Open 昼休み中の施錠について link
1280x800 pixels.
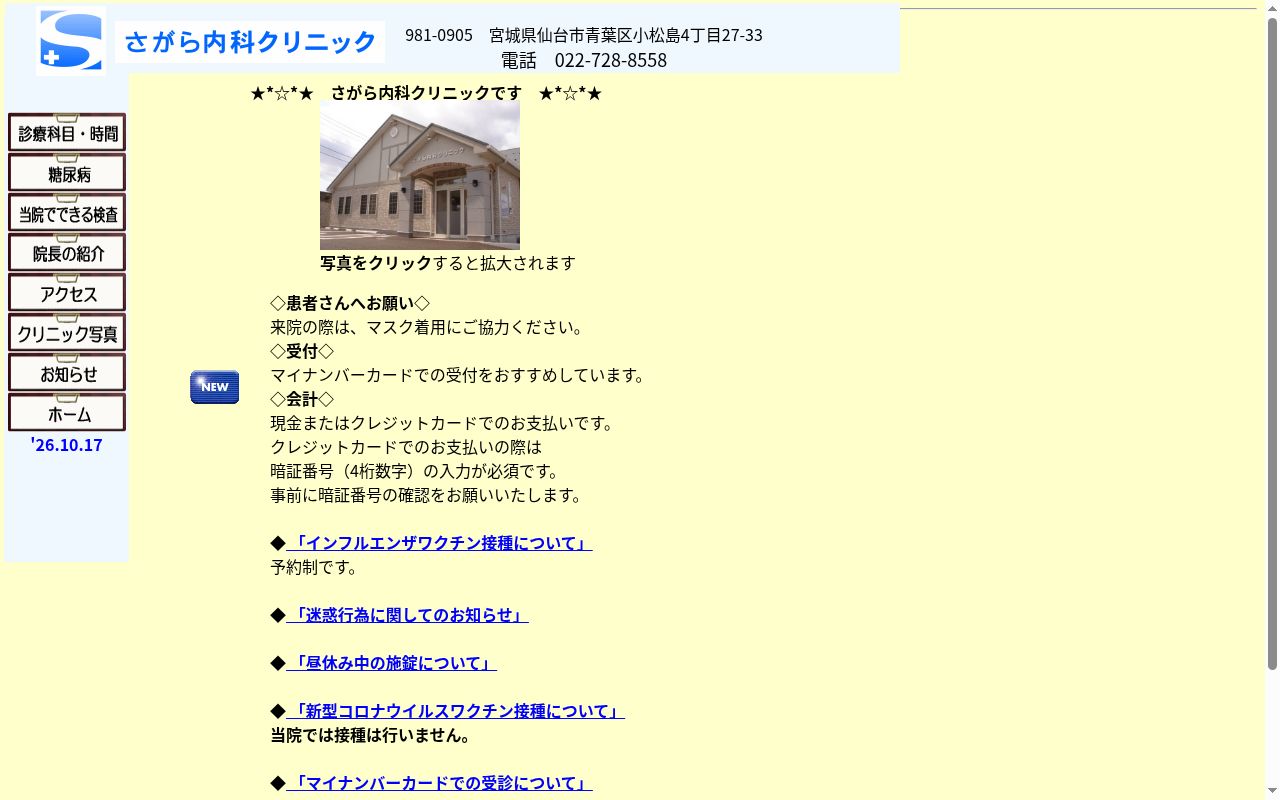(x=391, y=663)
